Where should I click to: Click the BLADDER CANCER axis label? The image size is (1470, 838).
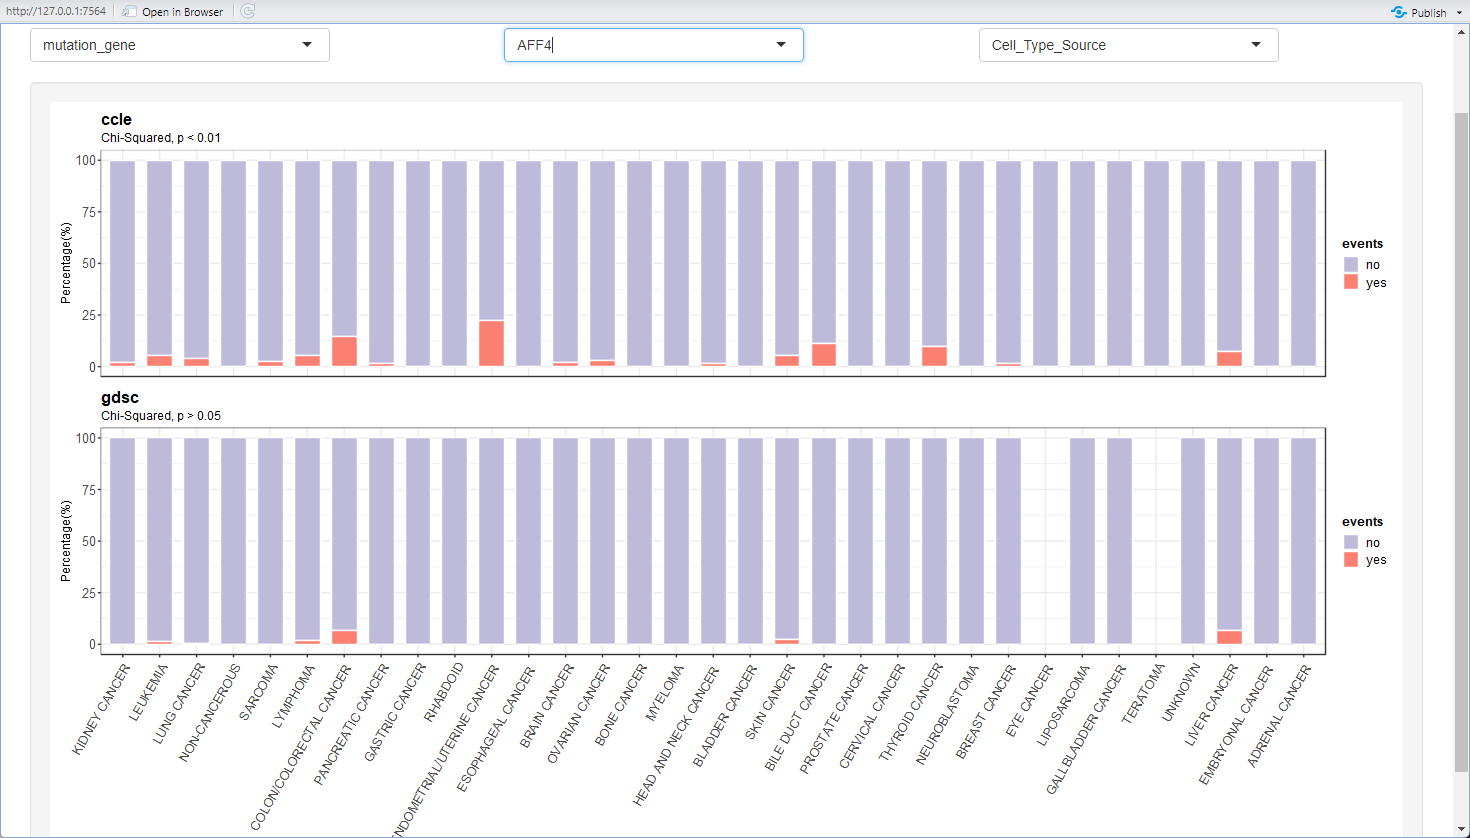[724, 715]
